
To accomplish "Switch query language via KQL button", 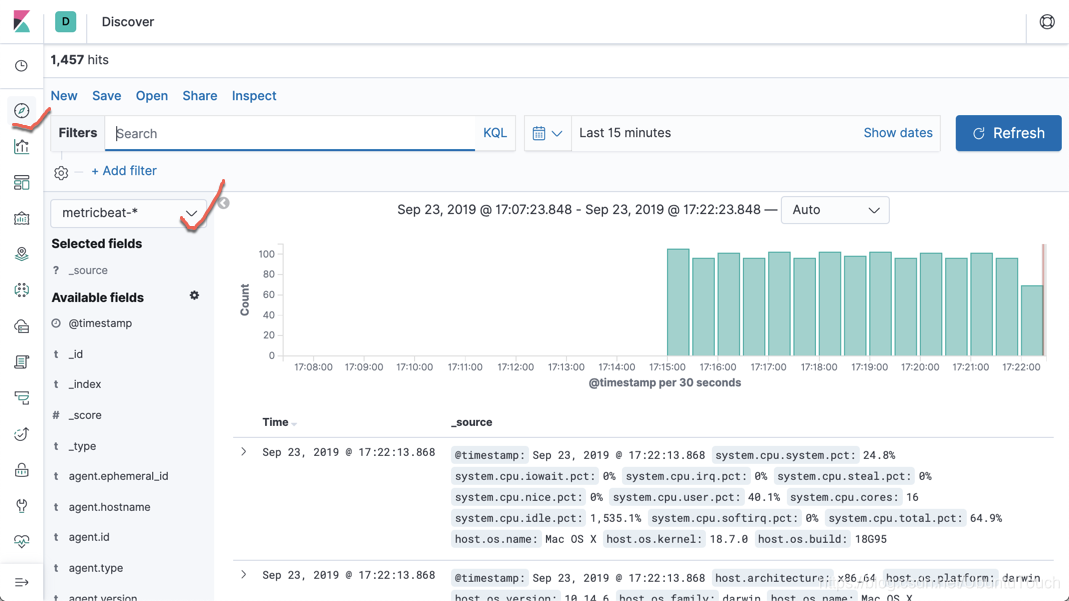I will coord(495,133).
